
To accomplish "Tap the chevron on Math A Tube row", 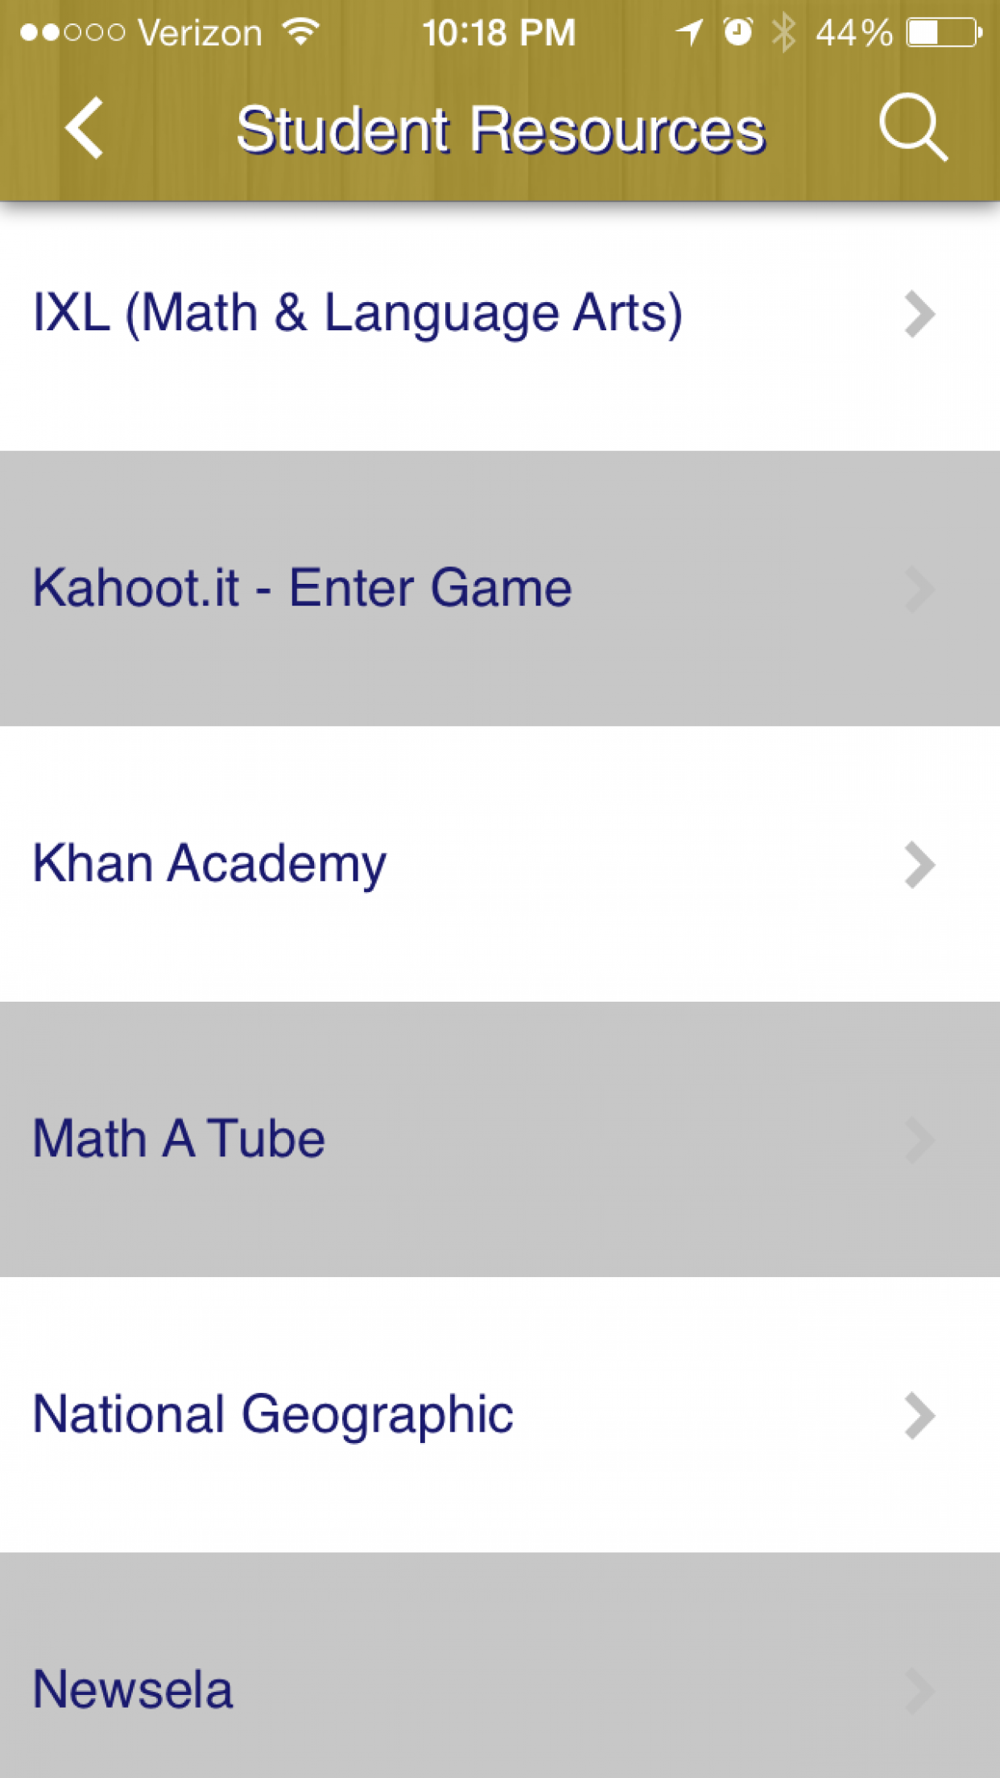I will pyautogui.click(x=919, y=1140).
